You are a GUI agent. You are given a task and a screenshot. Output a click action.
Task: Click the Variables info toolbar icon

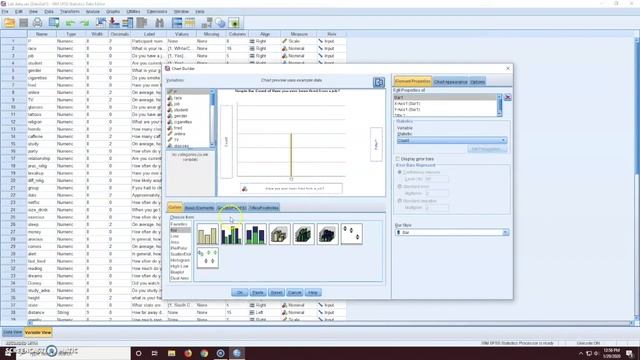coord(128,23)
